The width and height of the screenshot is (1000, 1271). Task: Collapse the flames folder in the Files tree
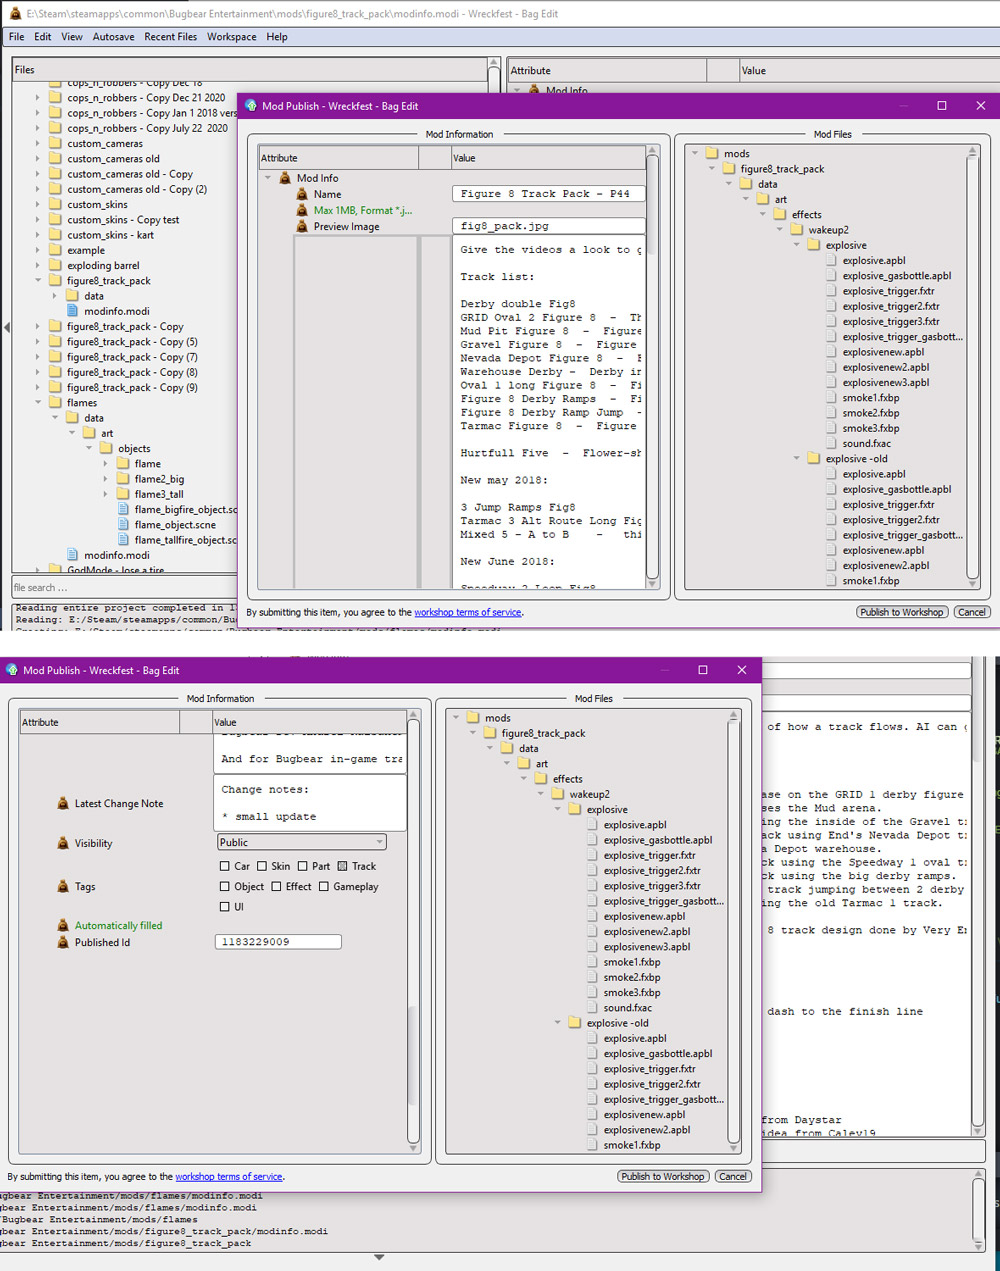coord(38,403)
